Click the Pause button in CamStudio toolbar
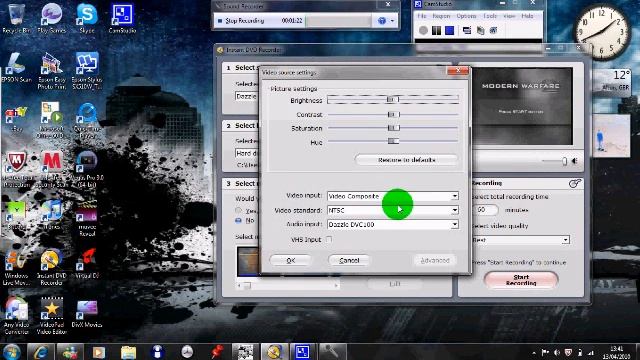 click(x=436, y=30)
